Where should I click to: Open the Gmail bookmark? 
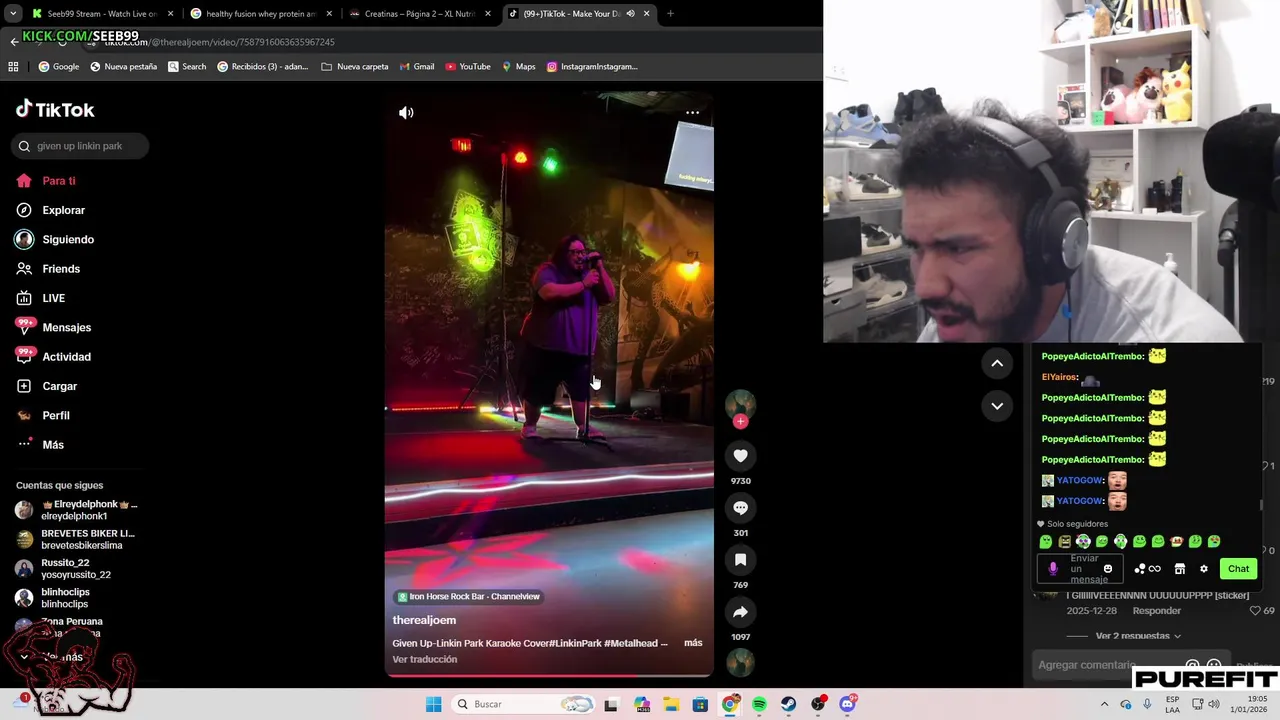[416, 67]
